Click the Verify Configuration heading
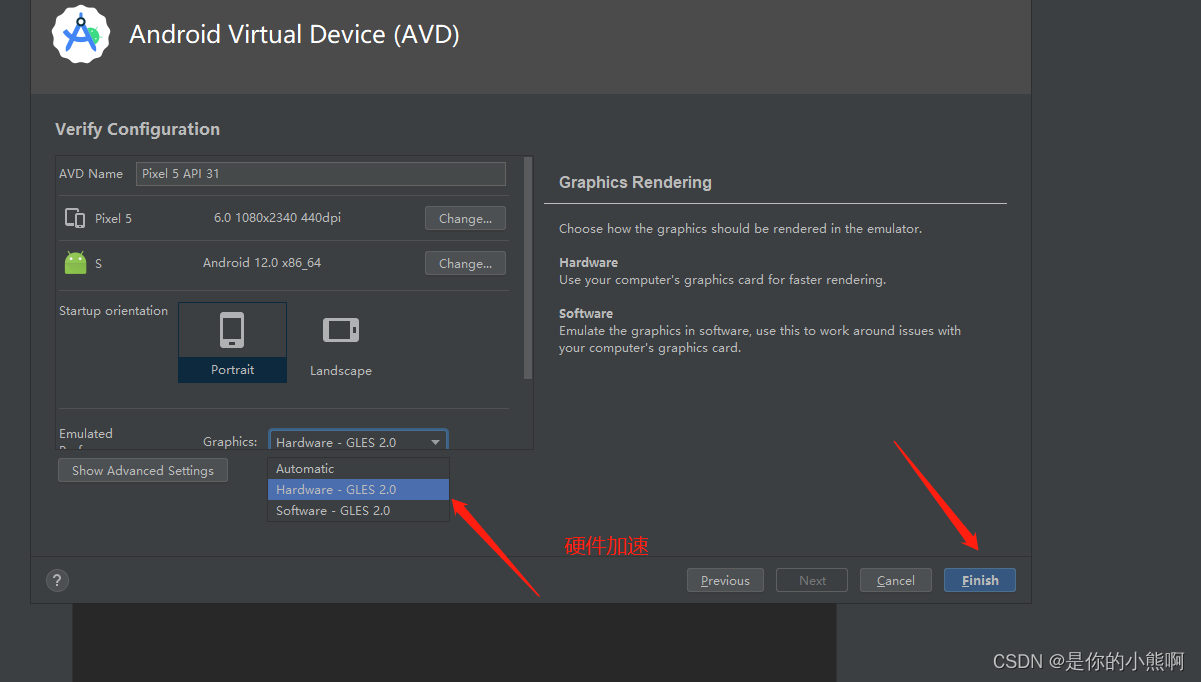 [x=137, y=129]
